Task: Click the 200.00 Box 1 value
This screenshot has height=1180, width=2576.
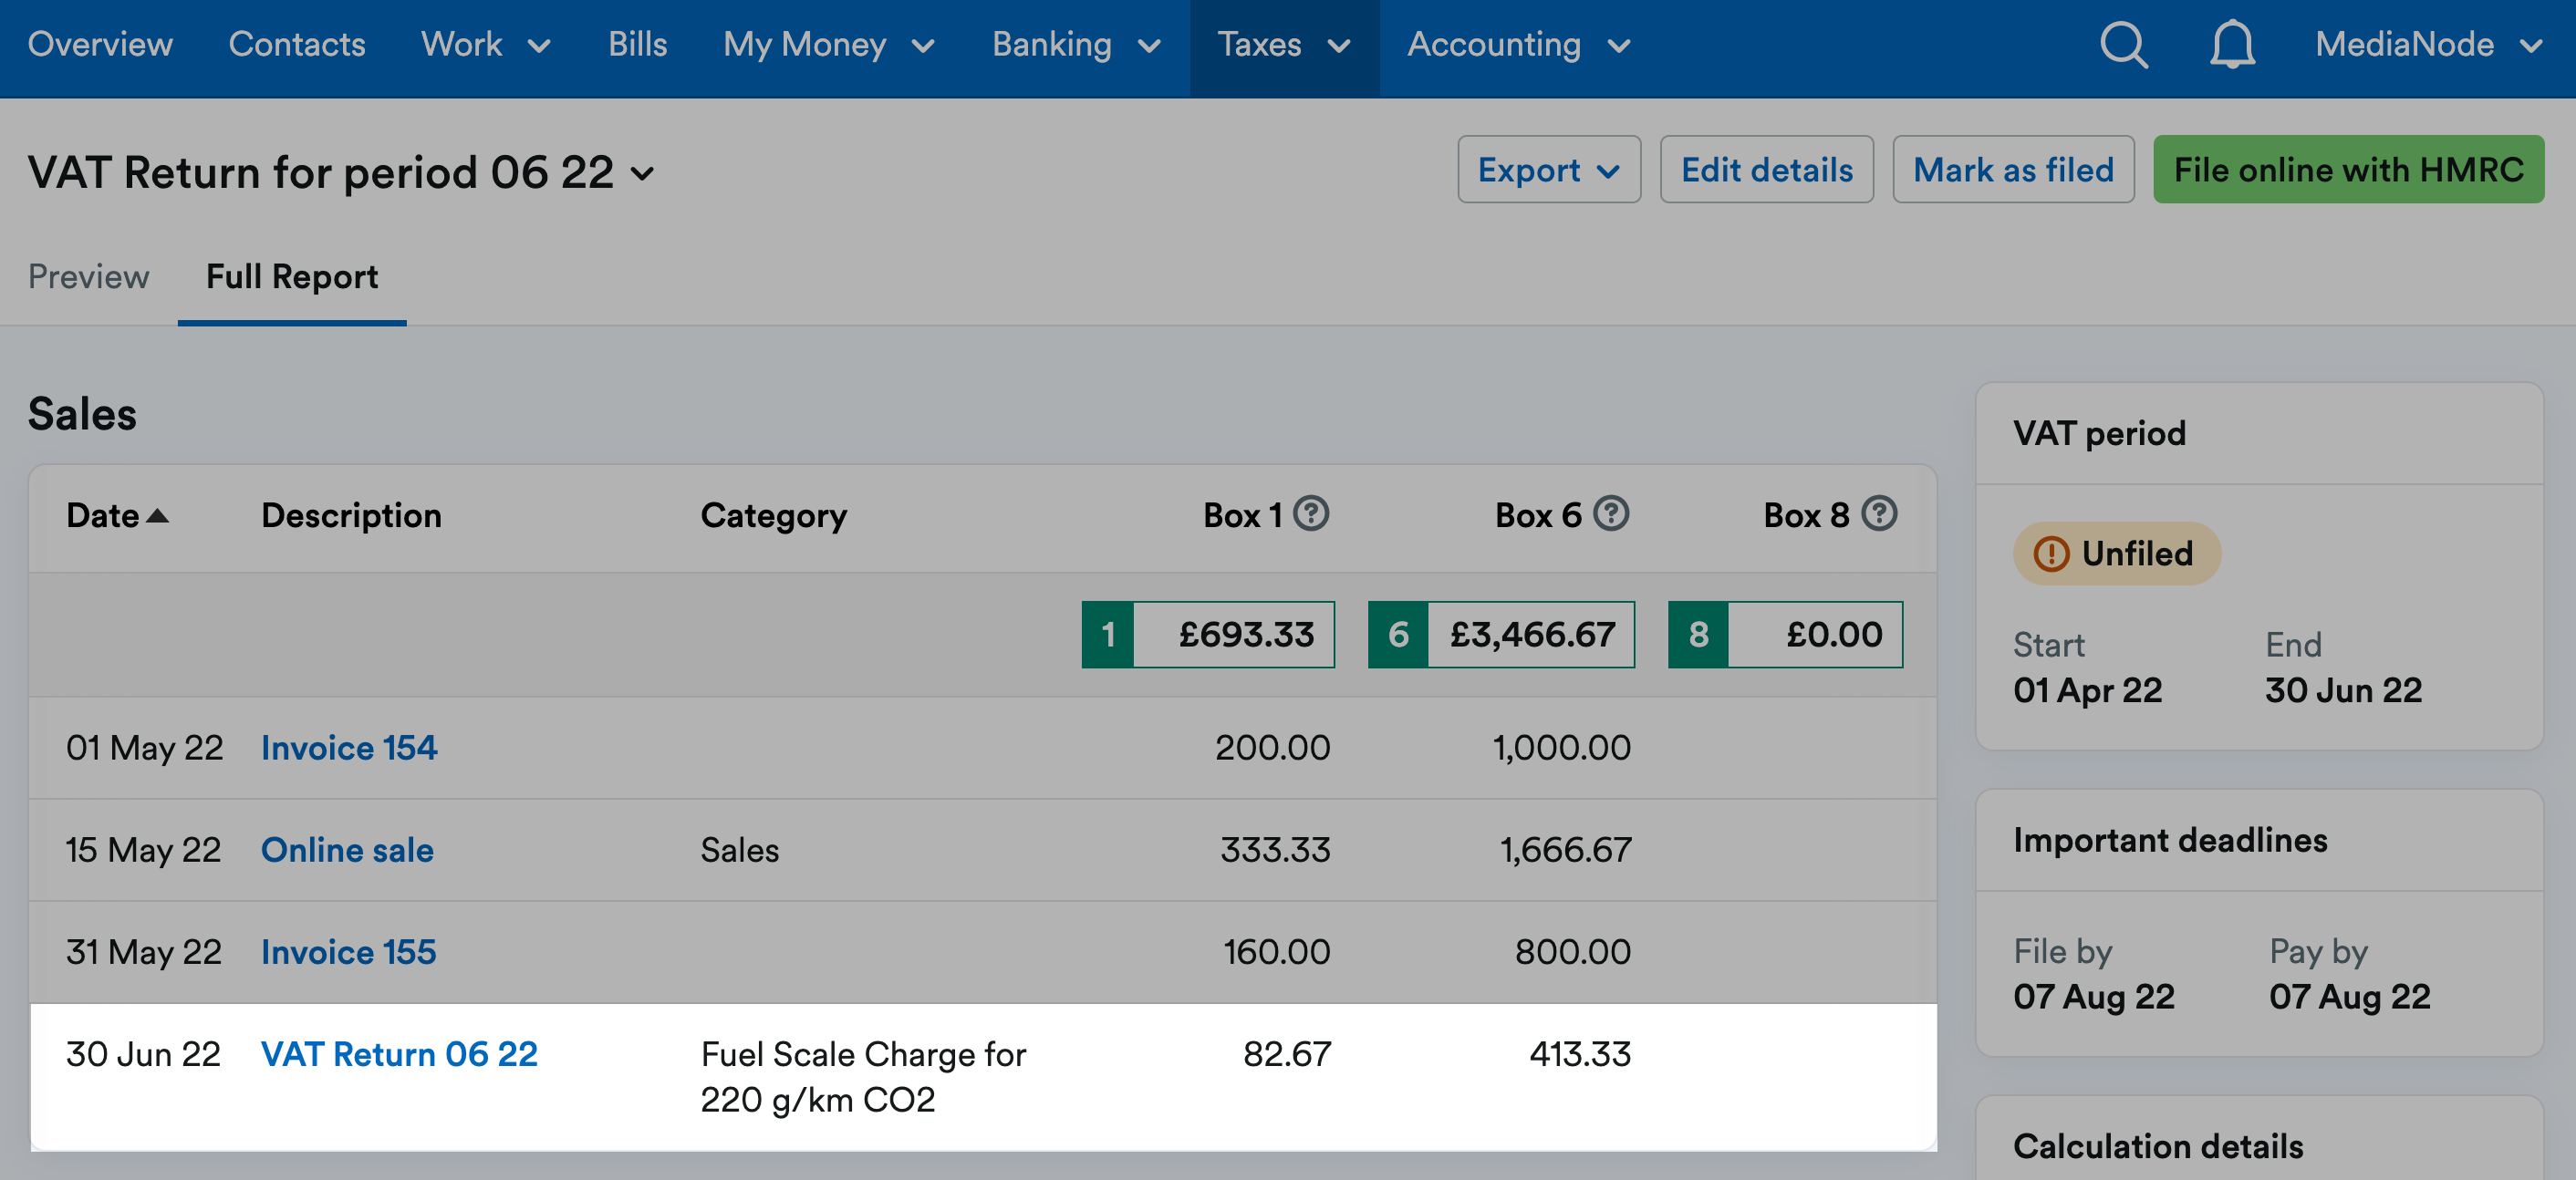Action: (1272, 748)
